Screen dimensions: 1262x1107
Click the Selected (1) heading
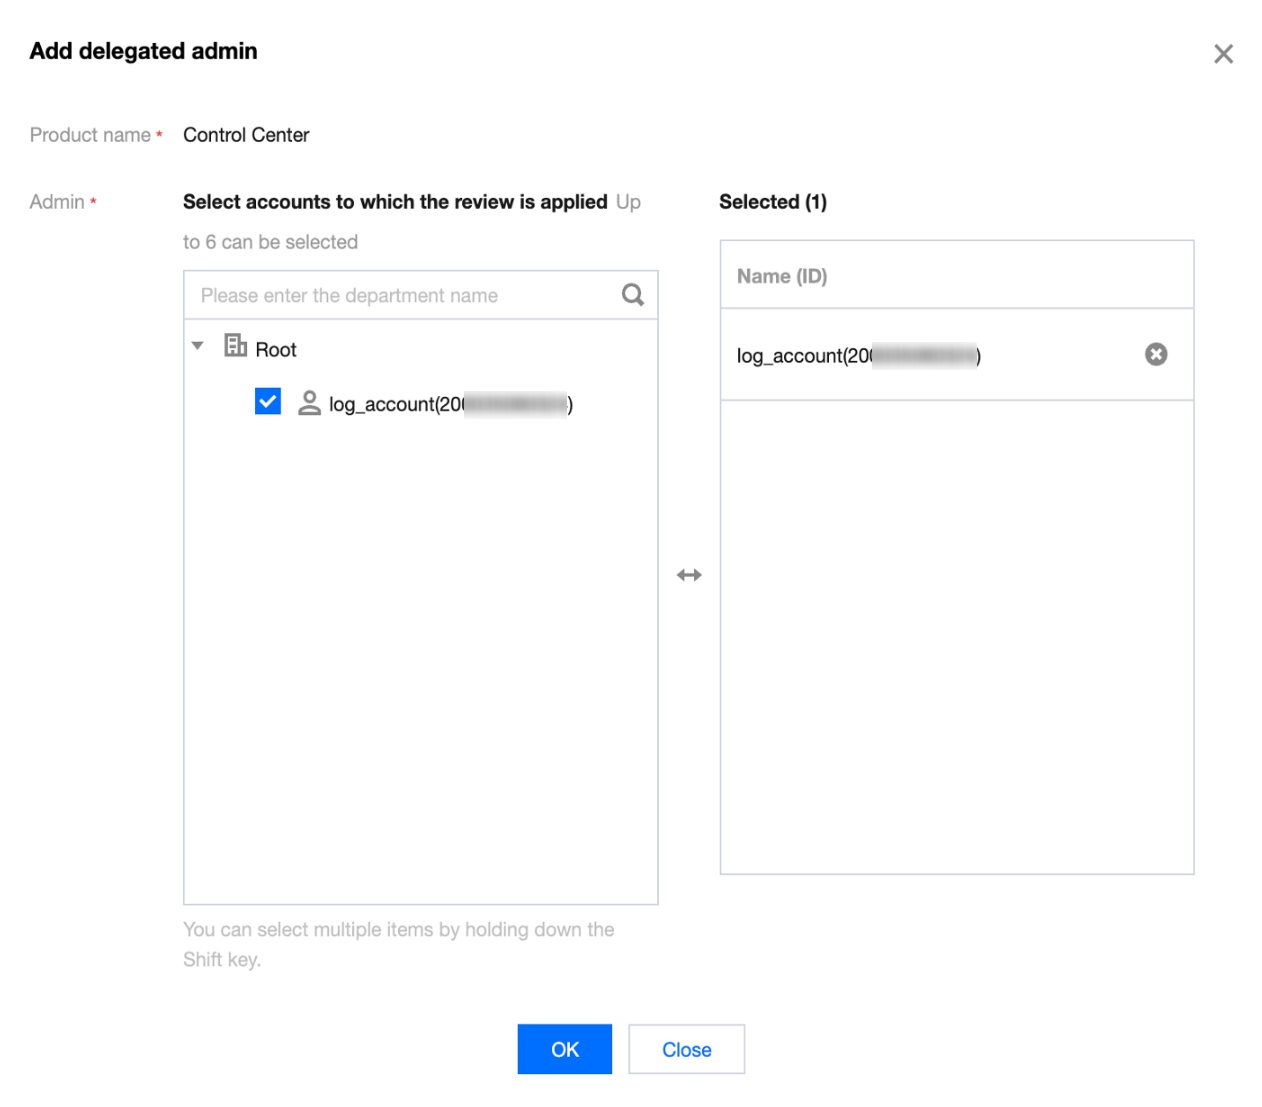point(773,202)
